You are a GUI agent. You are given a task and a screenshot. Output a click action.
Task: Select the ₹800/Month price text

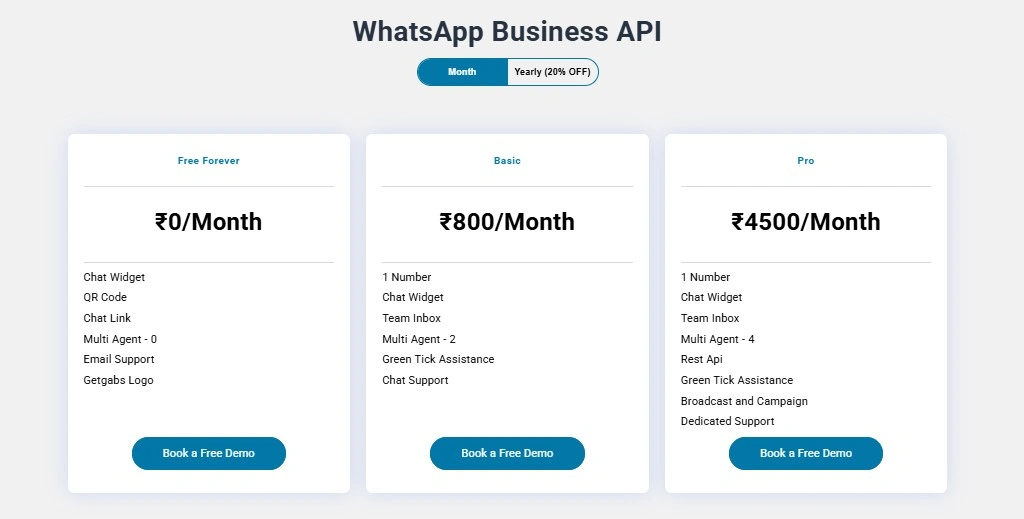click(x=507, y=222)
